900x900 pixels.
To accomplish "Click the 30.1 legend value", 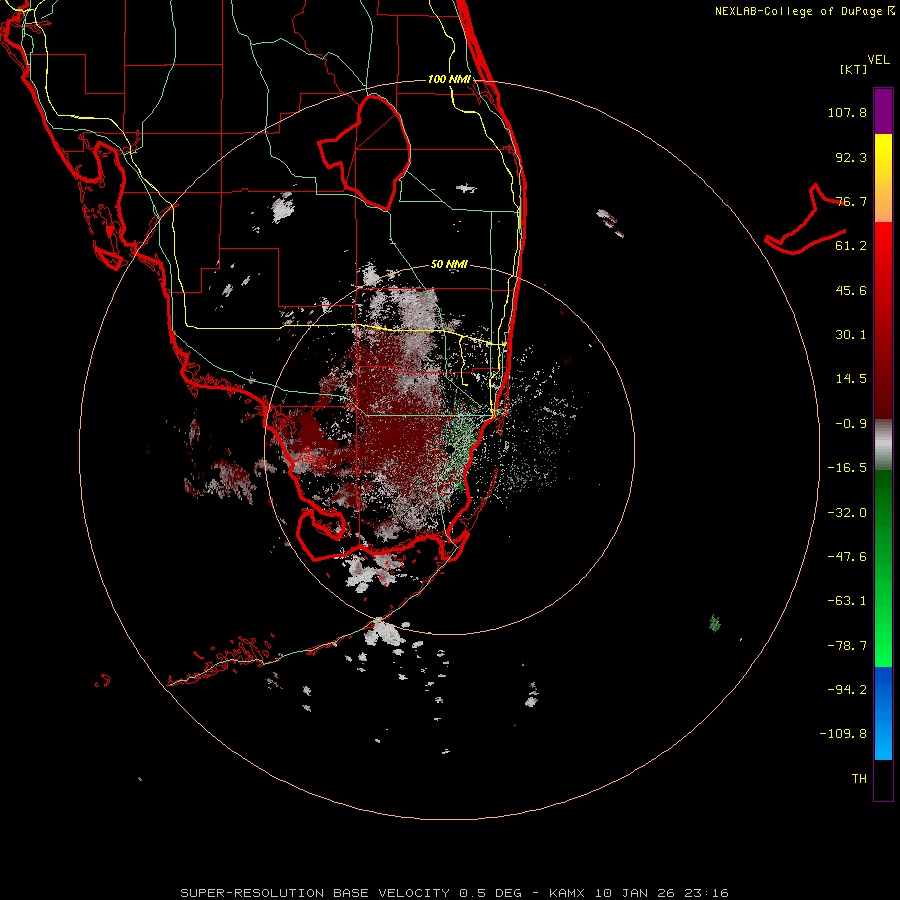I will [851, 335].
